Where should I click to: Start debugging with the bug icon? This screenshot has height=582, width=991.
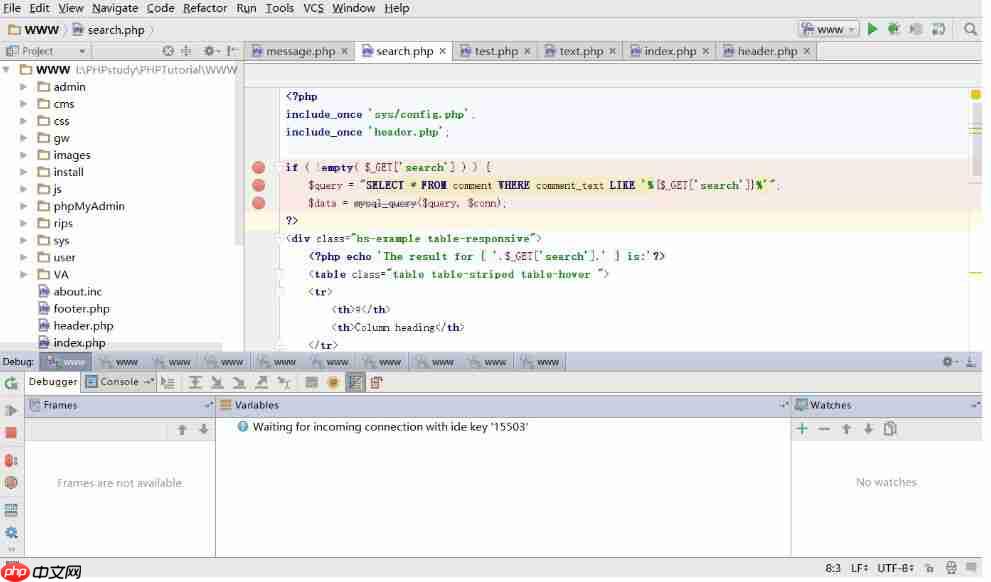(893, 29)
